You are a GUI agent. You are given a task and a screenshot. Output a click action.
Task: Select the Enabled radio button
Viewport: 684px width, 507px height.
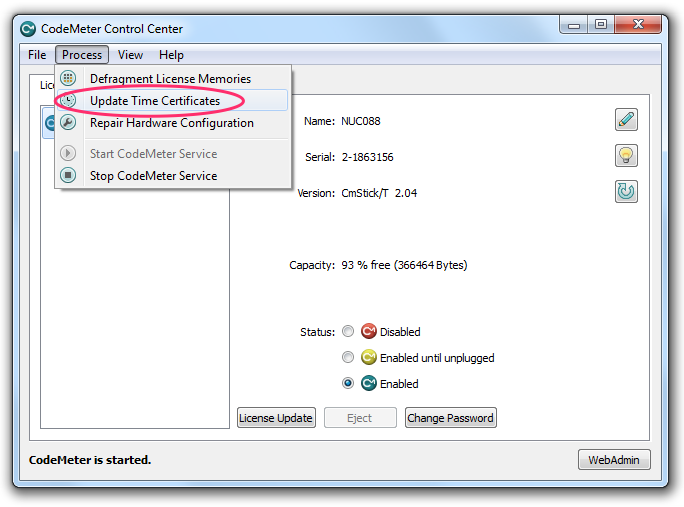(348, 384)
